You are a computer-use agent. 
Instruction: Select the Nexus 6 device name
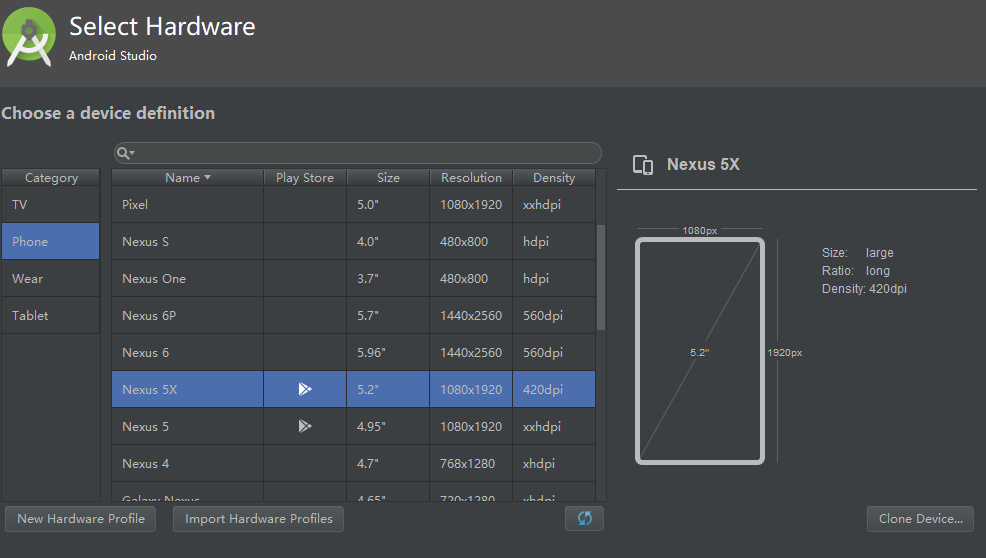pos(145,353)
